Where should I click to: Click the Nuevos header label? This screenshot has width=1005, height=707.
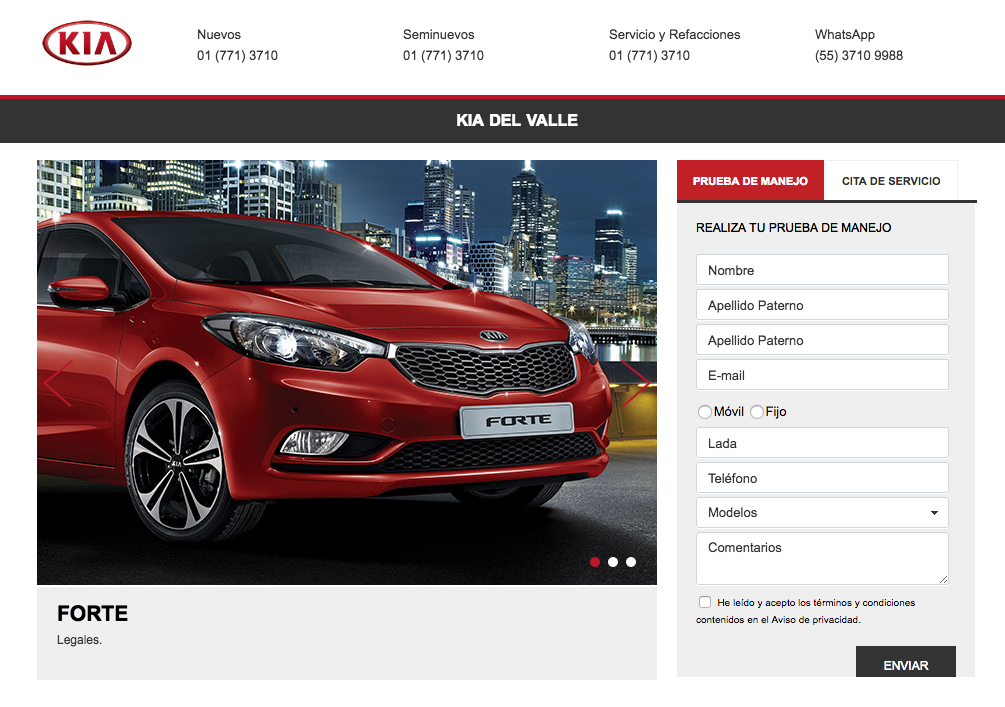click(219, 35)
